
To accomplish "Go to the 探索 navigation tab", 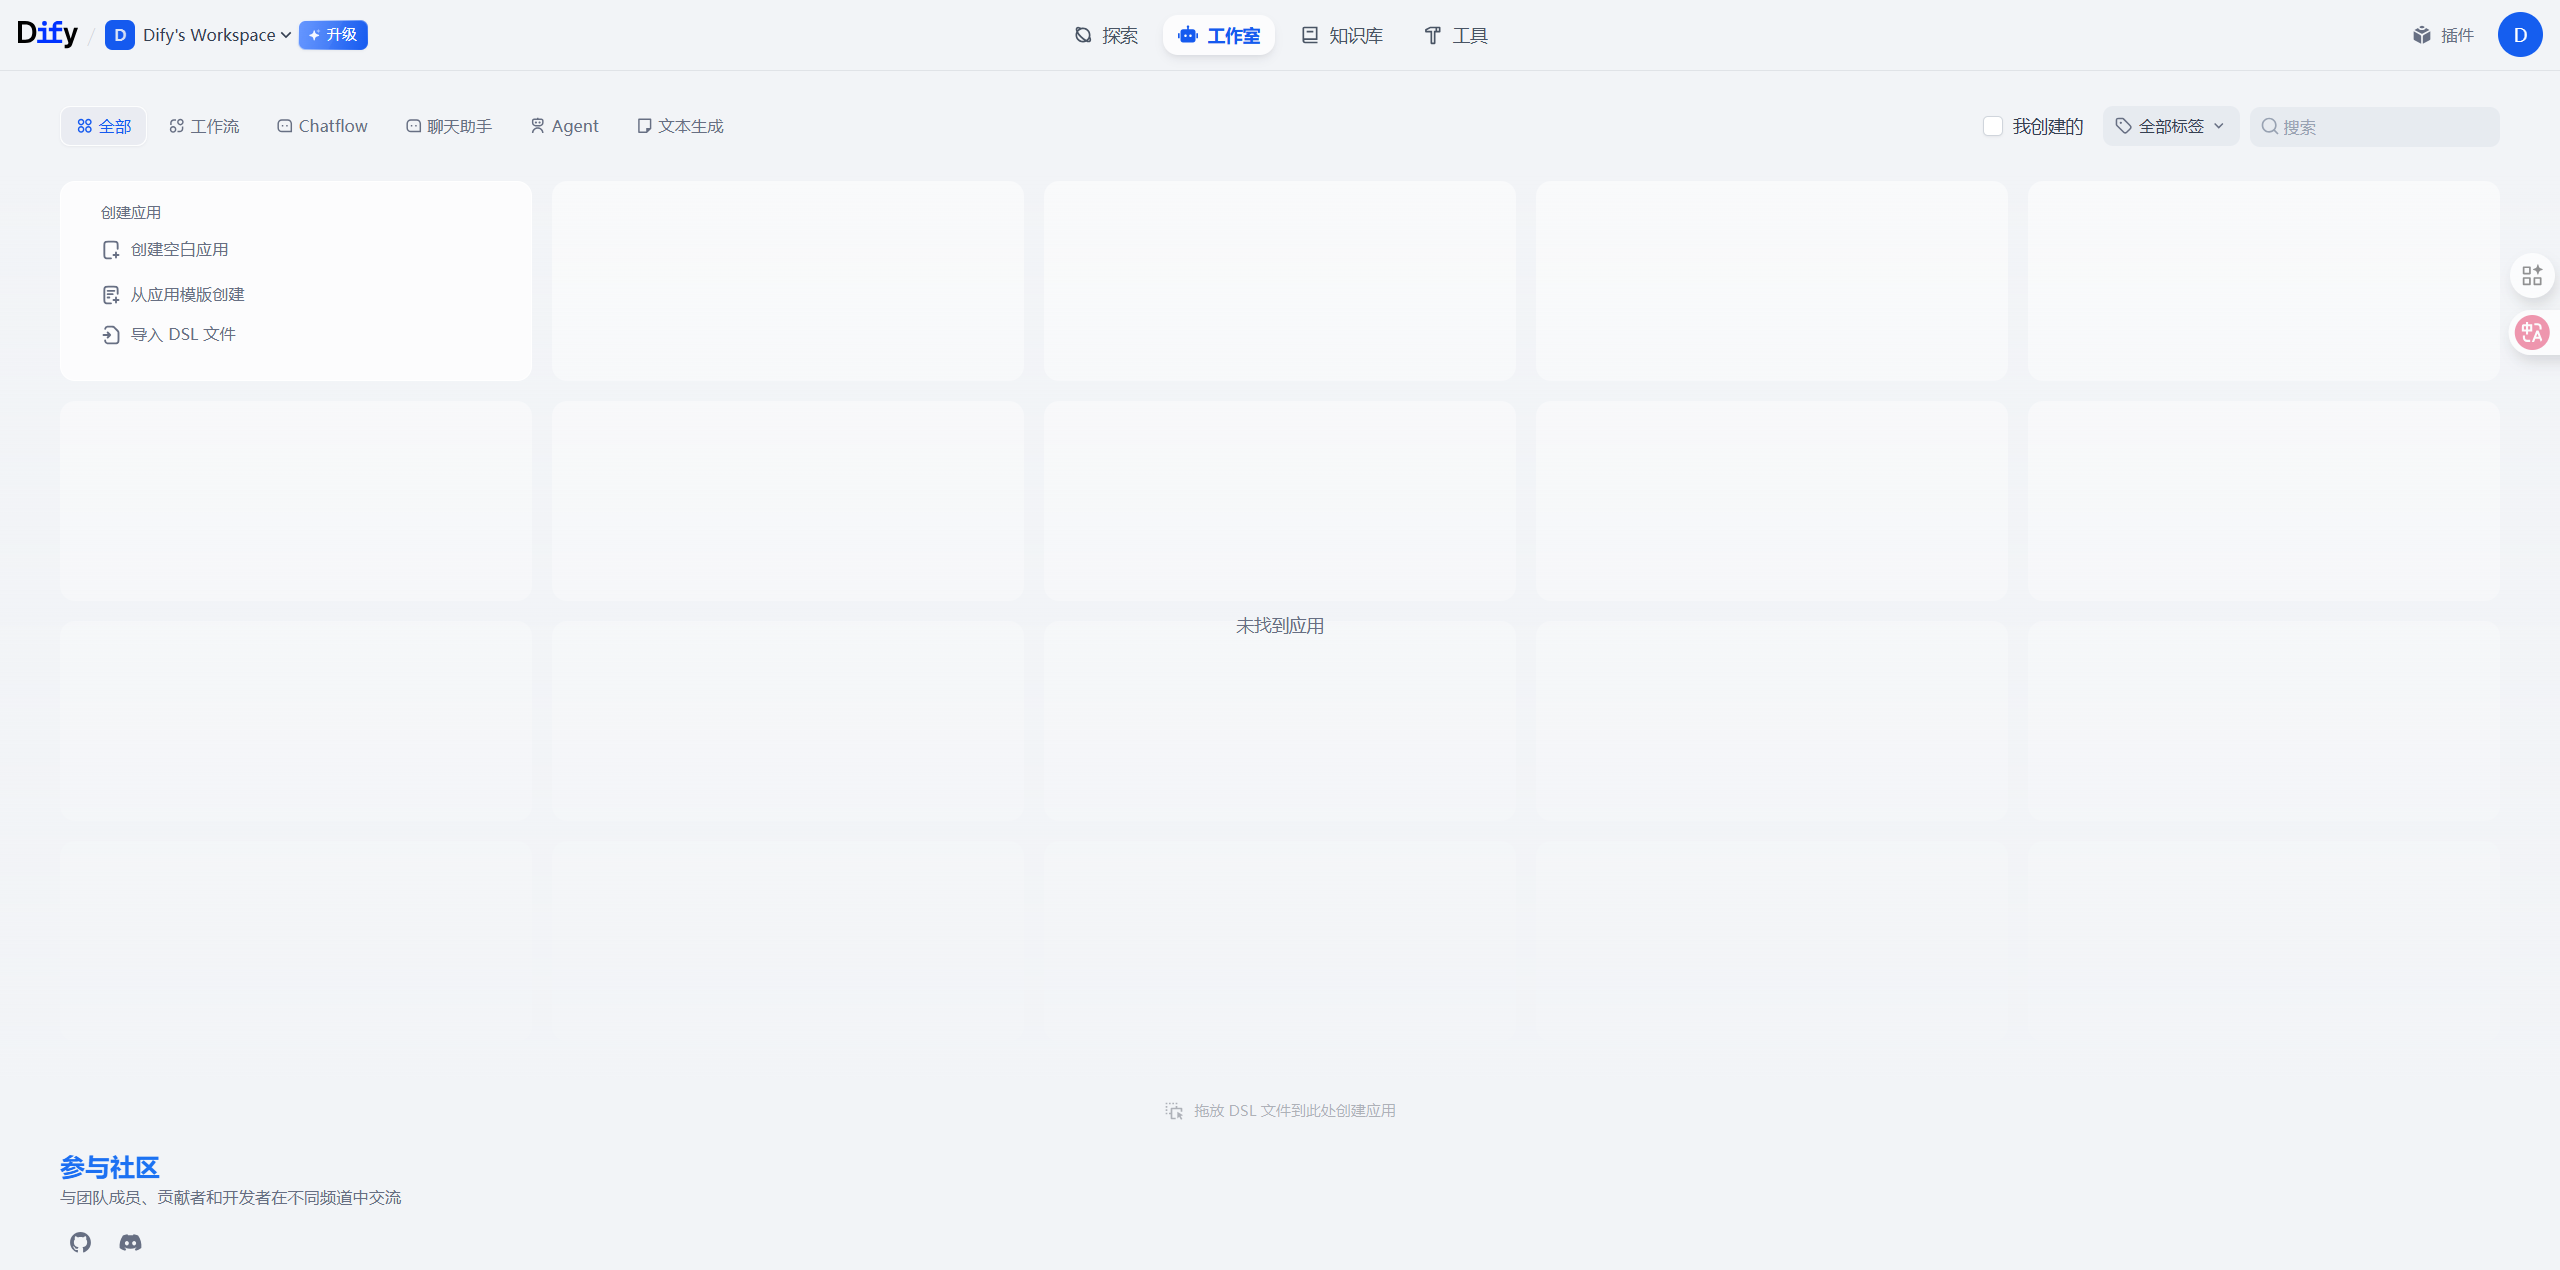I will pos(1106,35).
